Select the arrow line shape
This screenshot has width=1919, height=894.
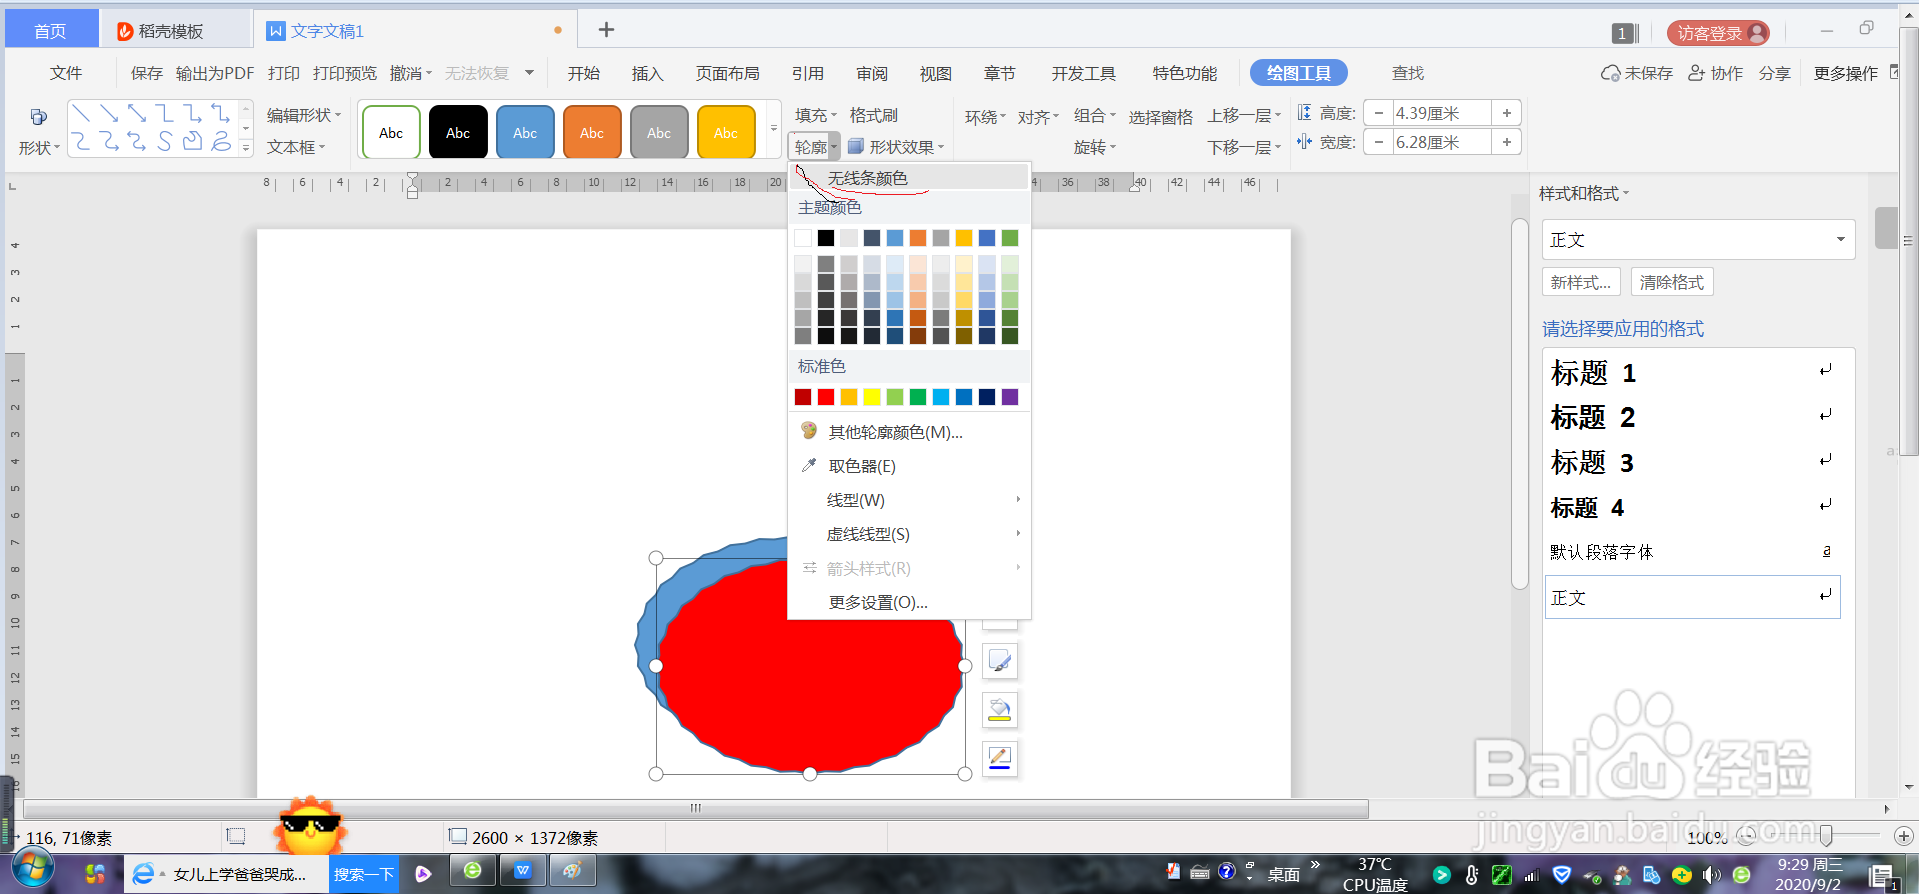tap(110, 114)
